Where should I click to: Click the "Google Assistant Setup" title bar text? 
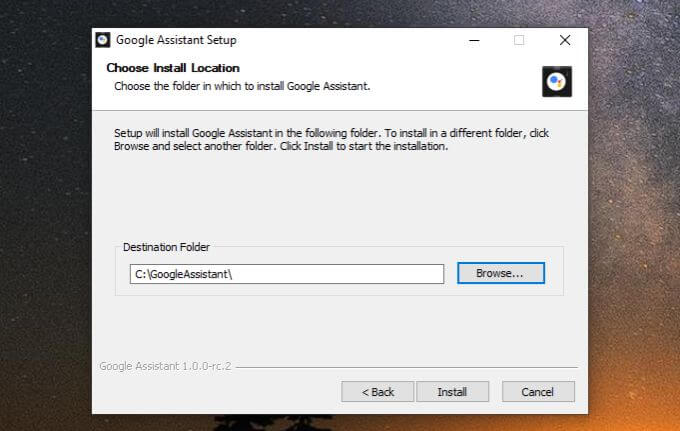click(x=176, y=41)
